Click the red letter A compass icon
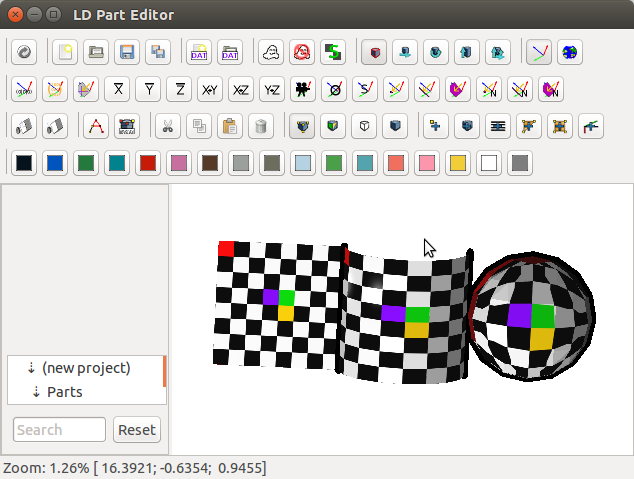The image size is (634, 479). [96, 126]
